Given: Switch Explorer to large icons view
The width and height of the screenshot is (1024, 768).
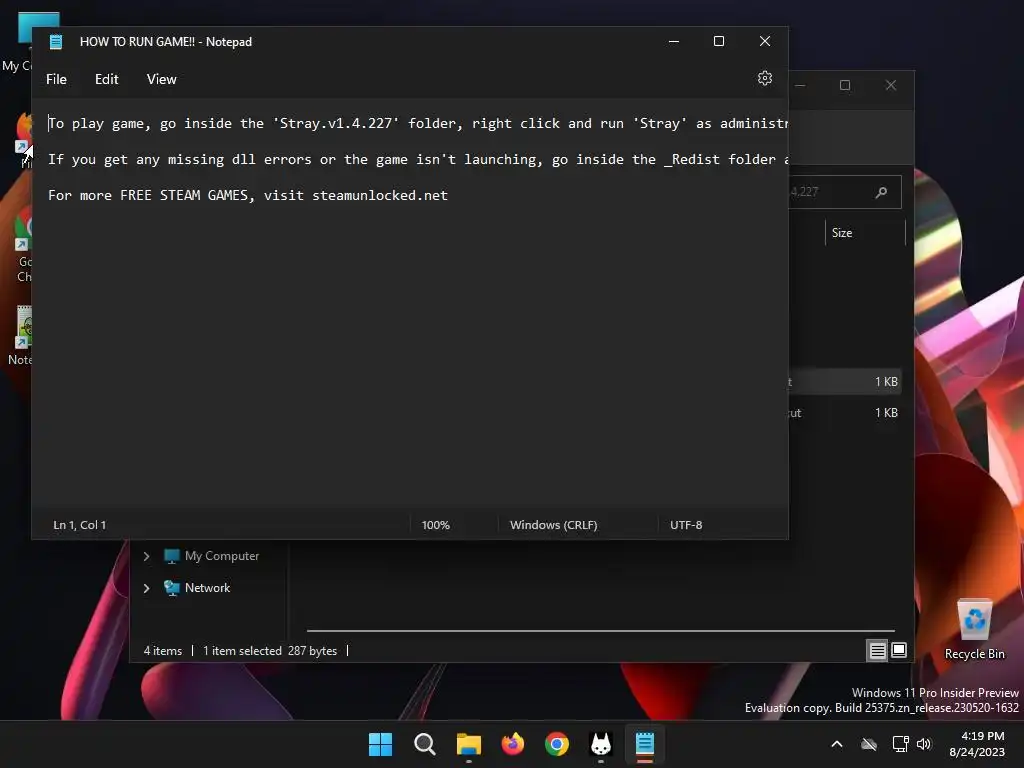Looking at the screenshot, I should 899,650.
